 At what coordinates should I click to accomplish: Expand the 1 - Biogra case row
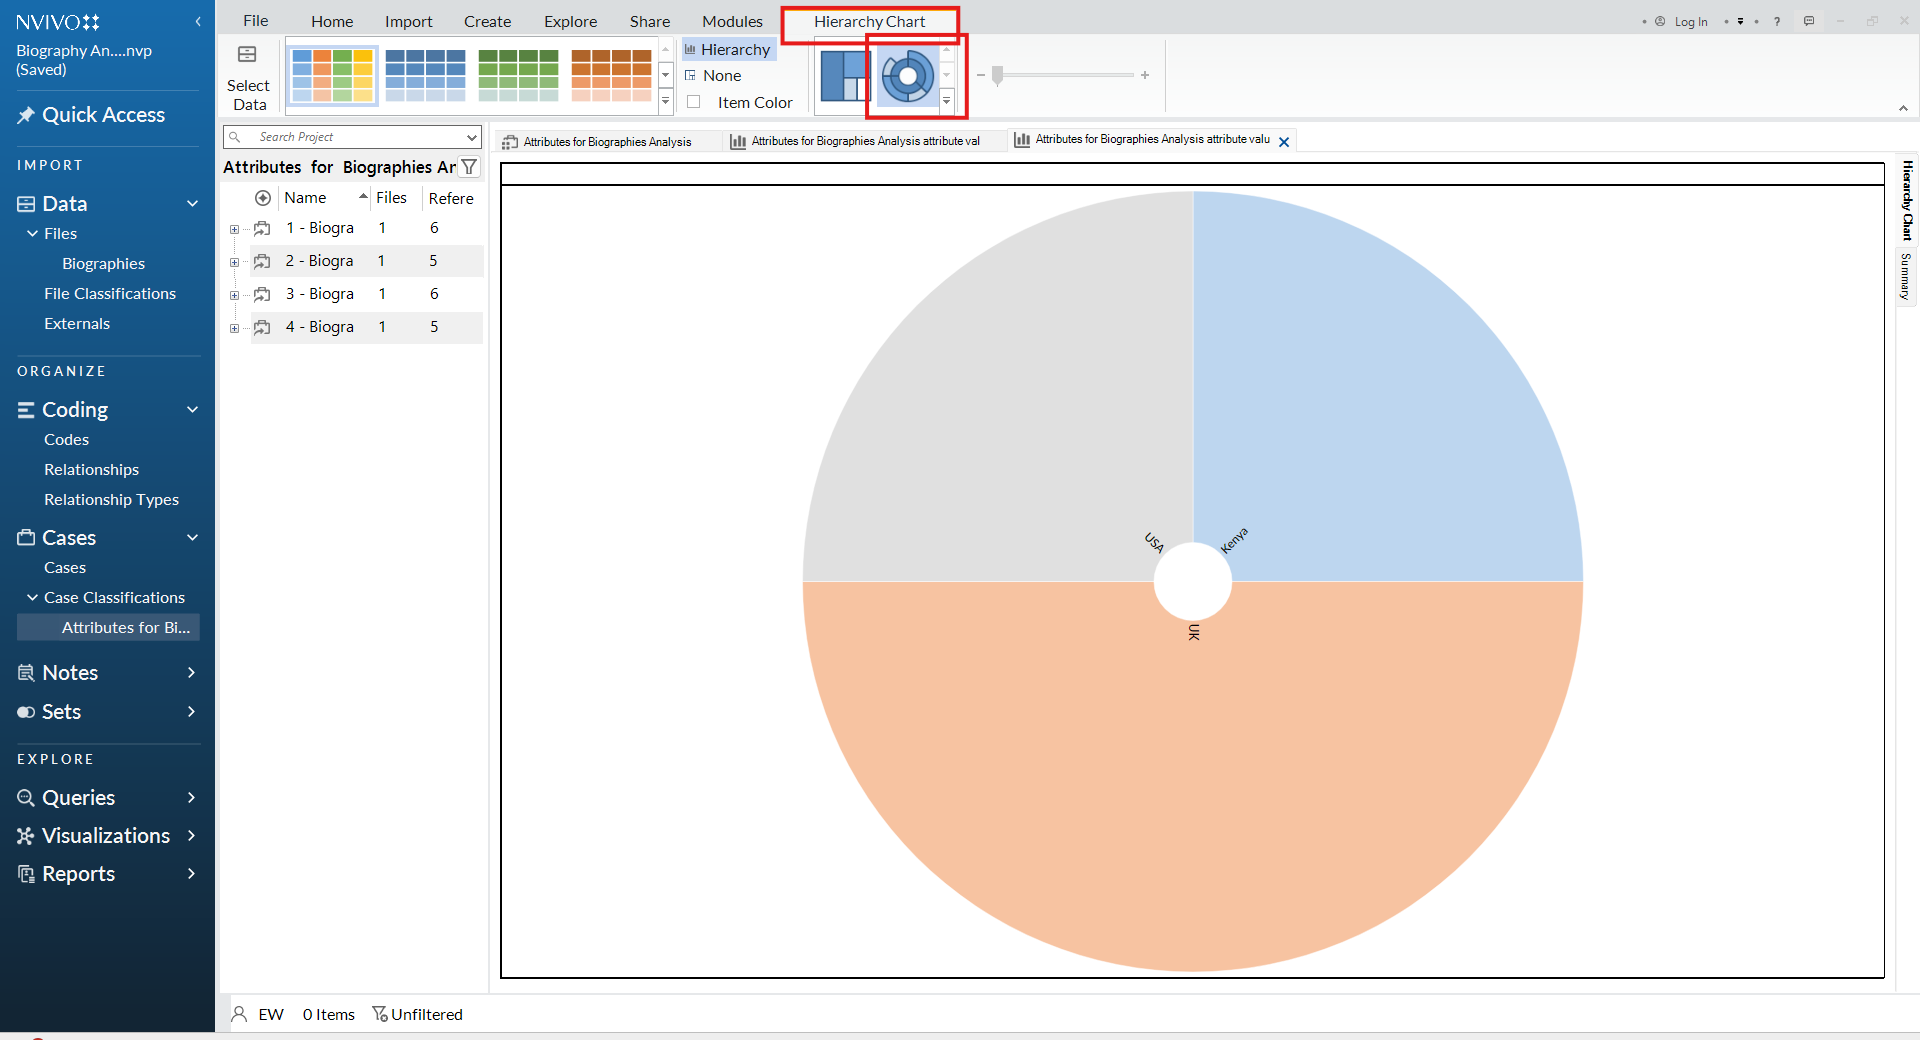tap(234, 229)
